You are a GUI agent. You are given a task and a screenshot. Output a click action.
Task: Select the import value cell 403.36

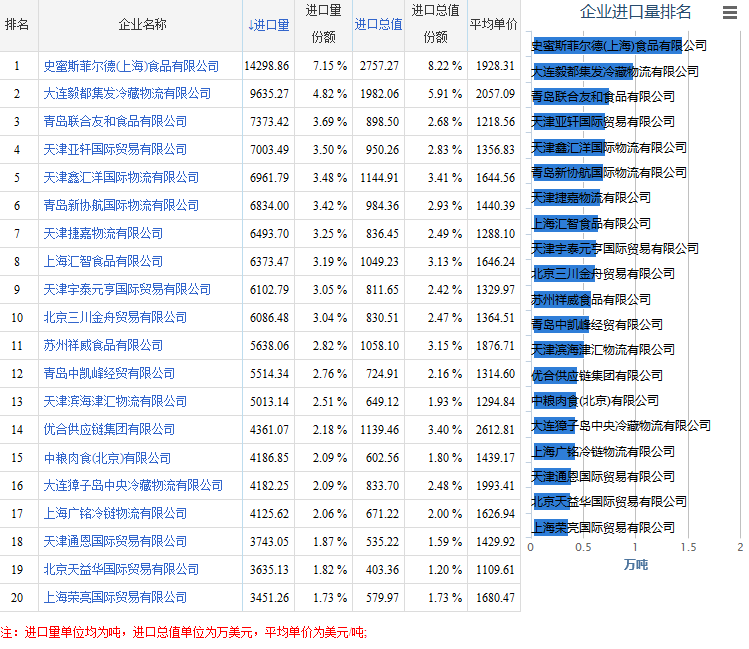[382, 570]
